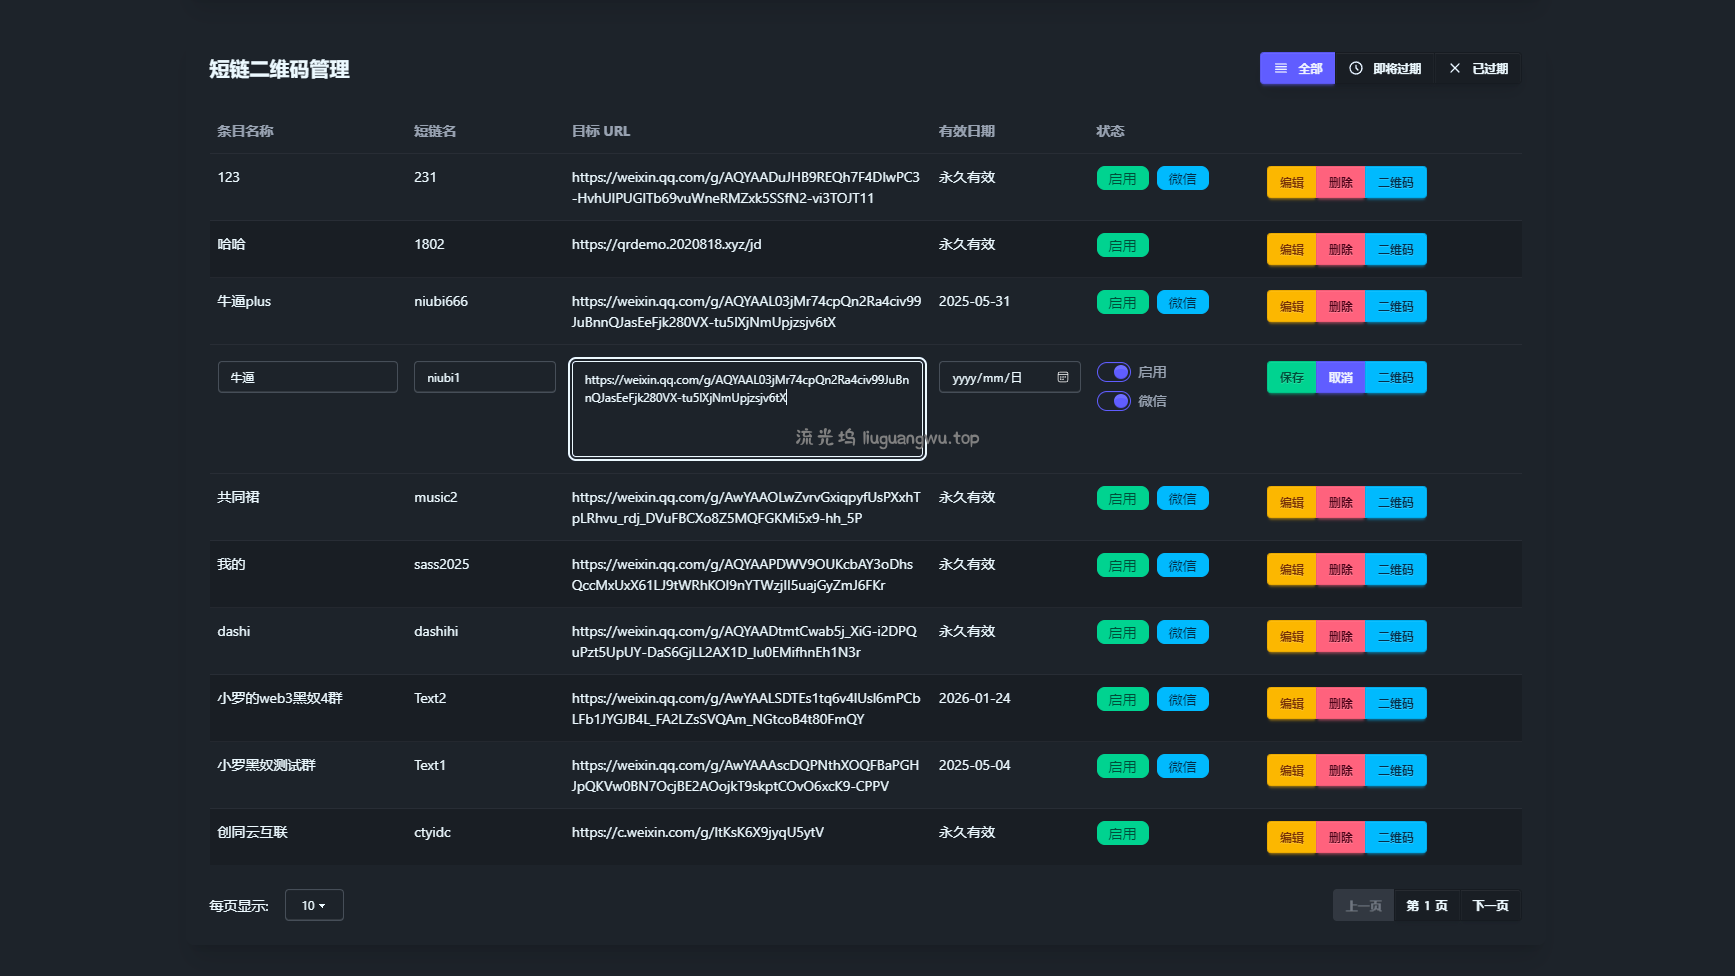The height and width of the screenshot is (976, 1735).
Task: Click the 上一页 previous page button
Action: (x=1363, y=906)
